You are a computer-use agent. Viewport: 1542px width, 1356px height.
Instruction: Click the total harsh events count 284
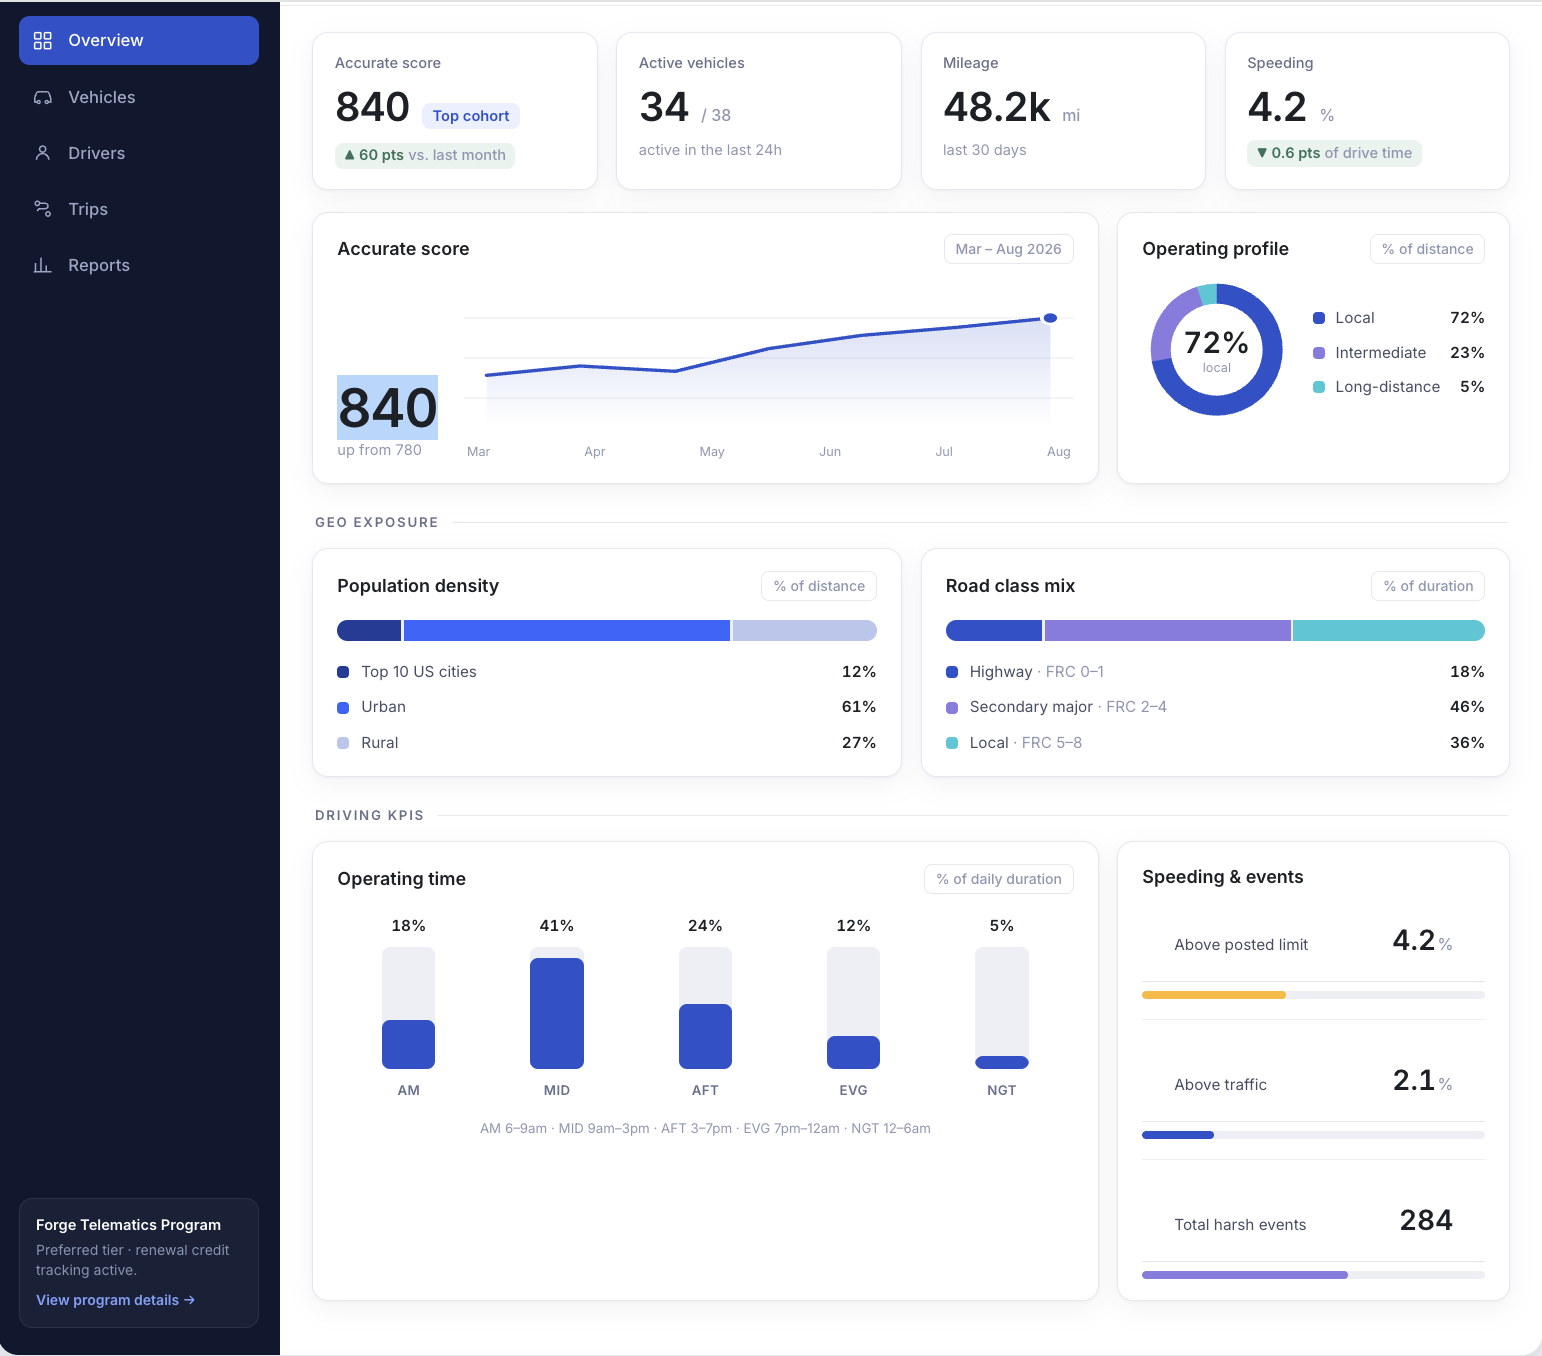(1426, 1220)
